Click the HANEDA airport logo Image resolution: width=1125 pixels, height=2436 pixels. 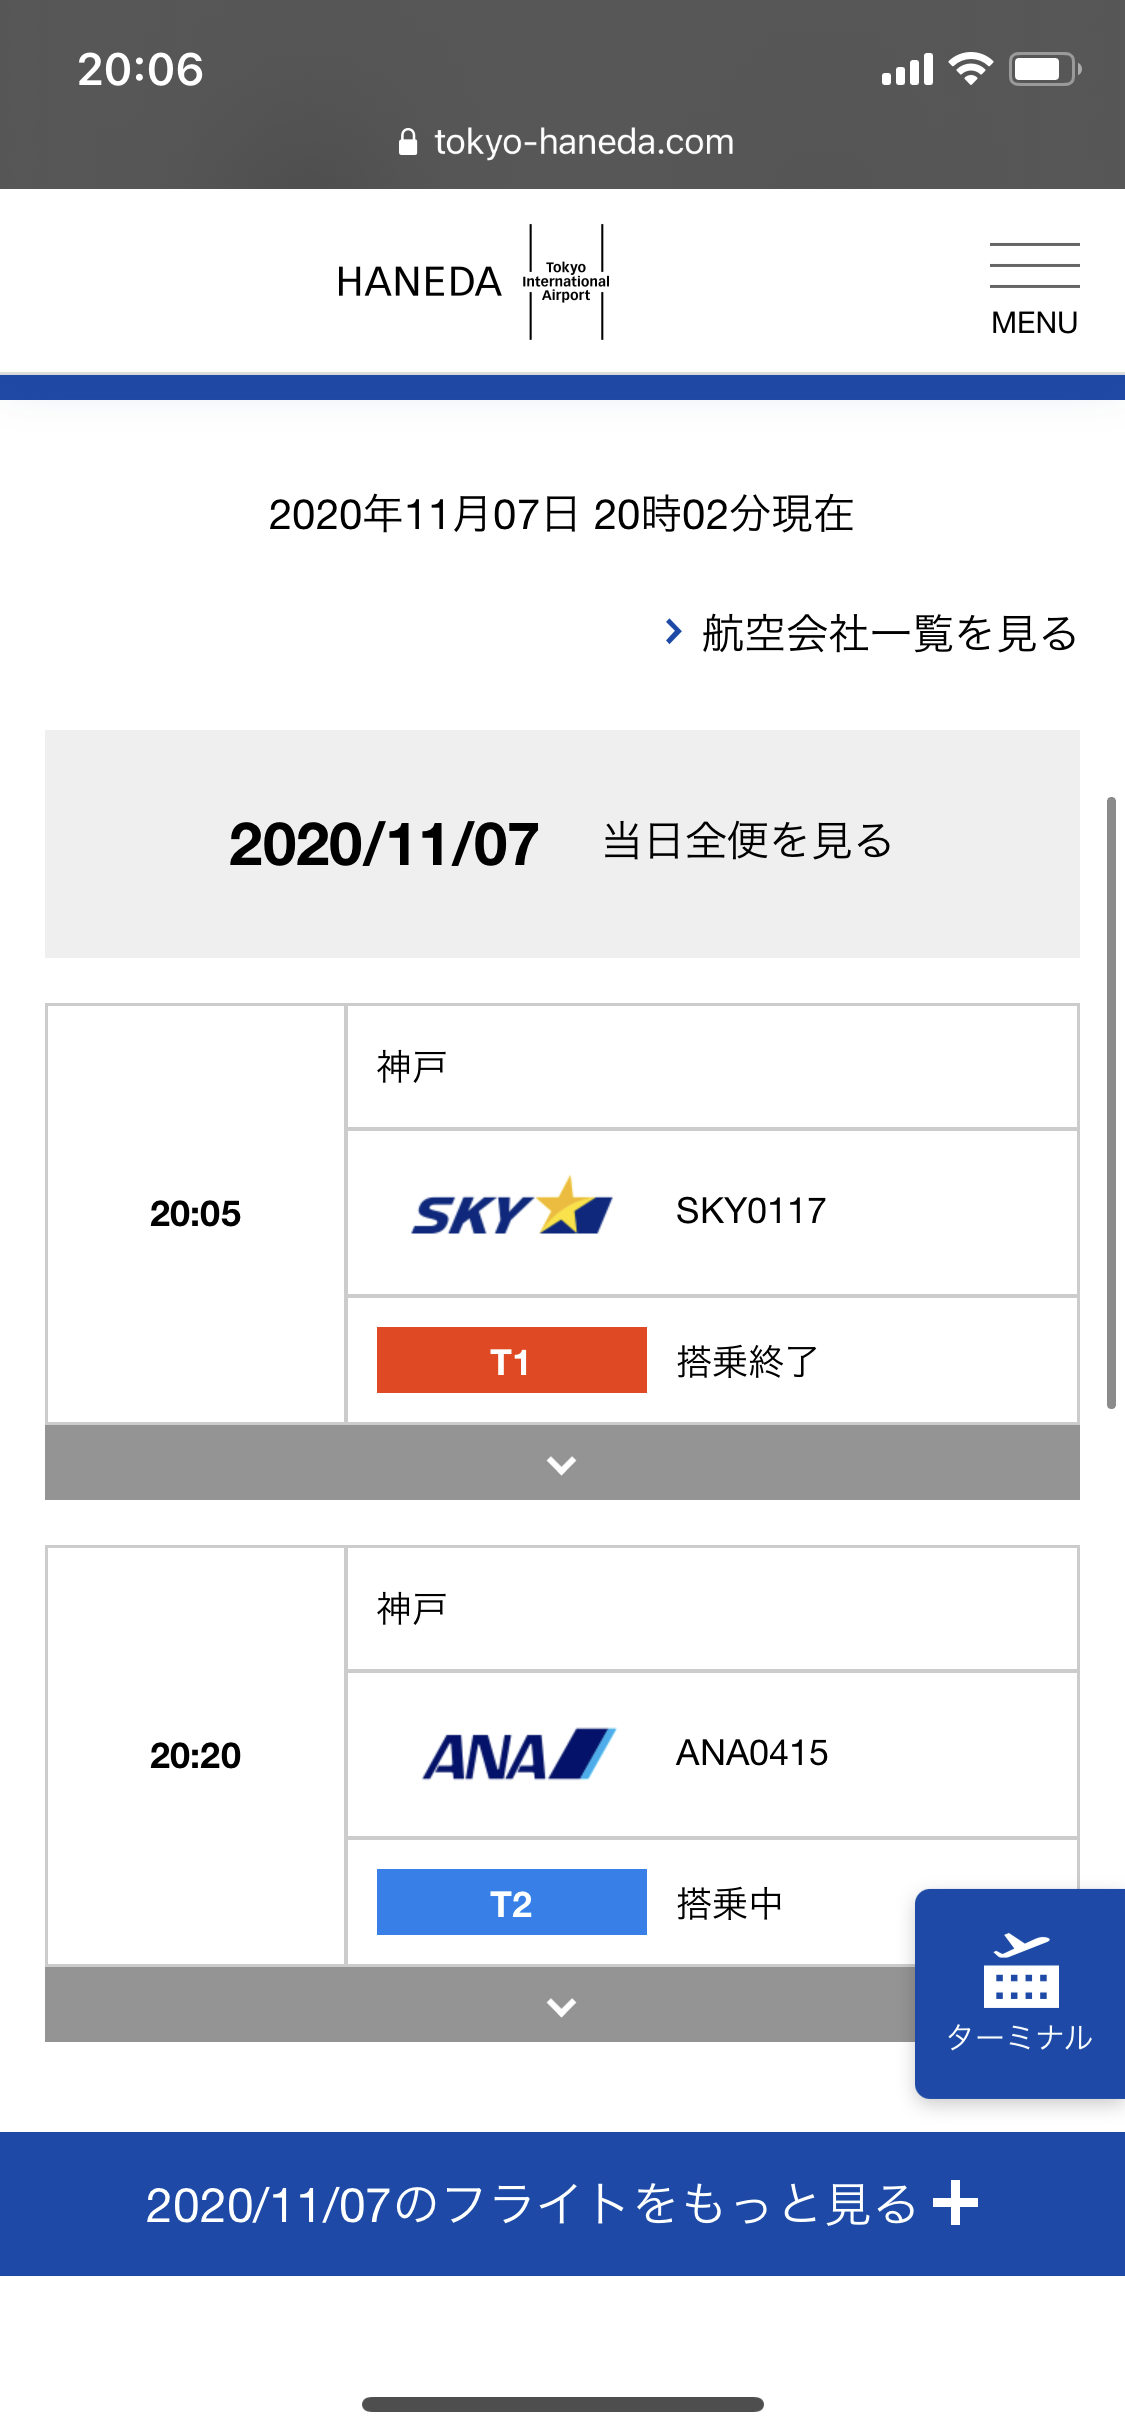point(473,282)
